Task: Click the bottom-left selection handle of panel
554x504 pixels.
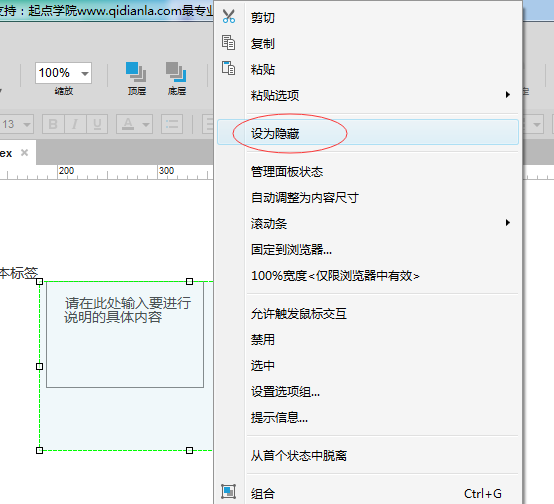Action: 40,450
